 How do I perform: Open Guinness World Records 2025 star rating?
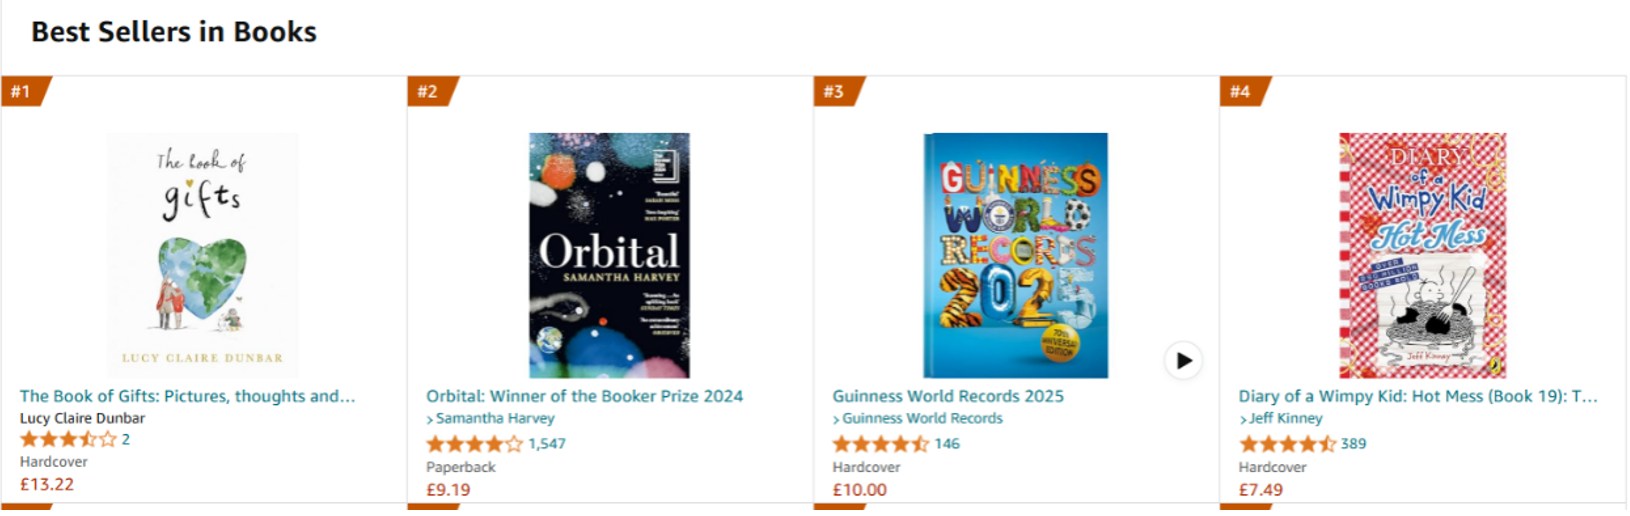(x=880, y=444)
